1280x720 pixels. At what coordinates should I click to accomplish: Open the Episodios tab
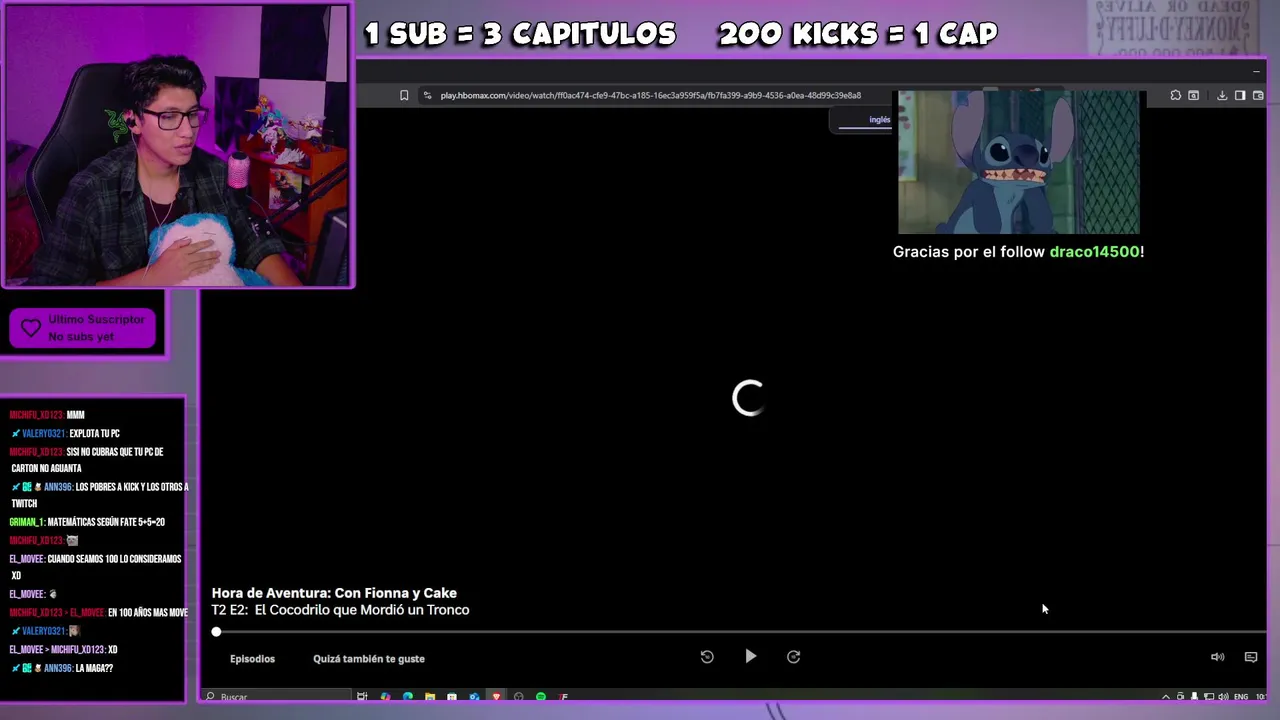(252, 658)
